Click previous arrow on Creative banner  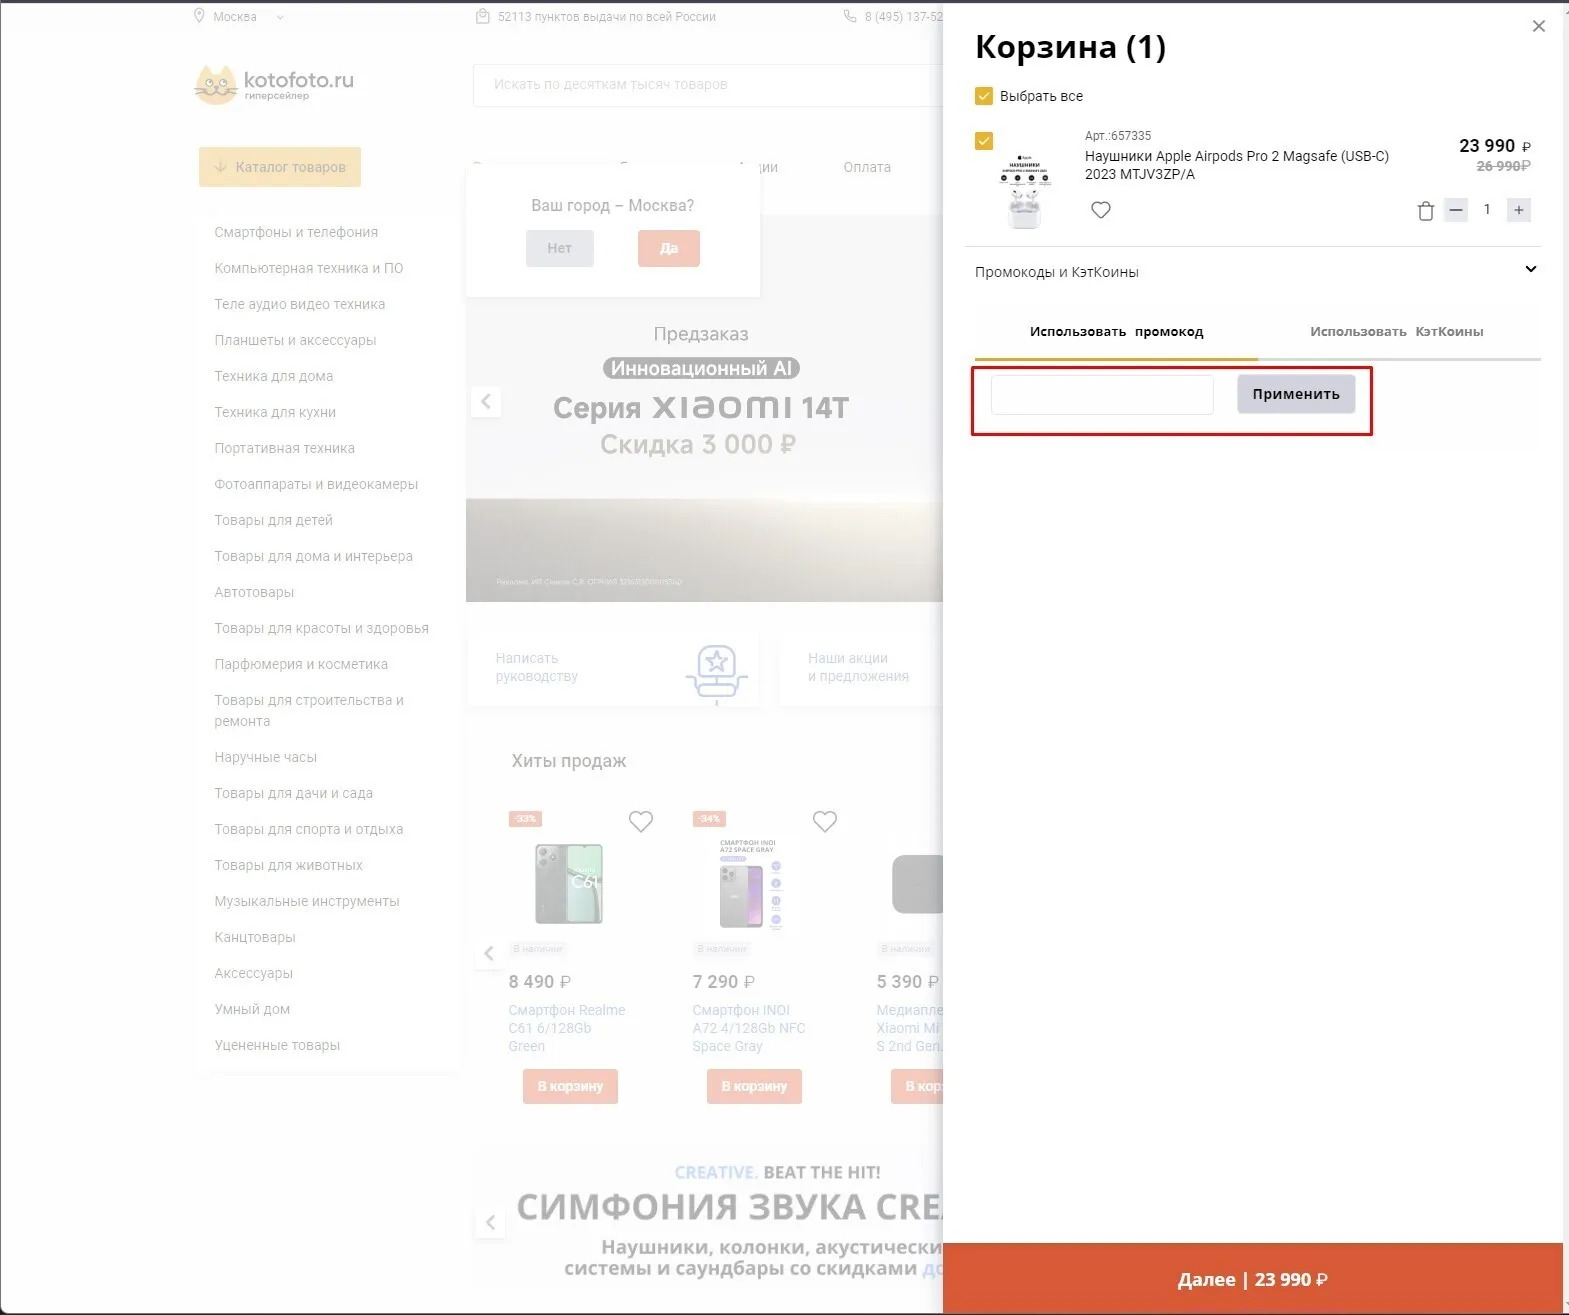click(x=490, y=1222)
